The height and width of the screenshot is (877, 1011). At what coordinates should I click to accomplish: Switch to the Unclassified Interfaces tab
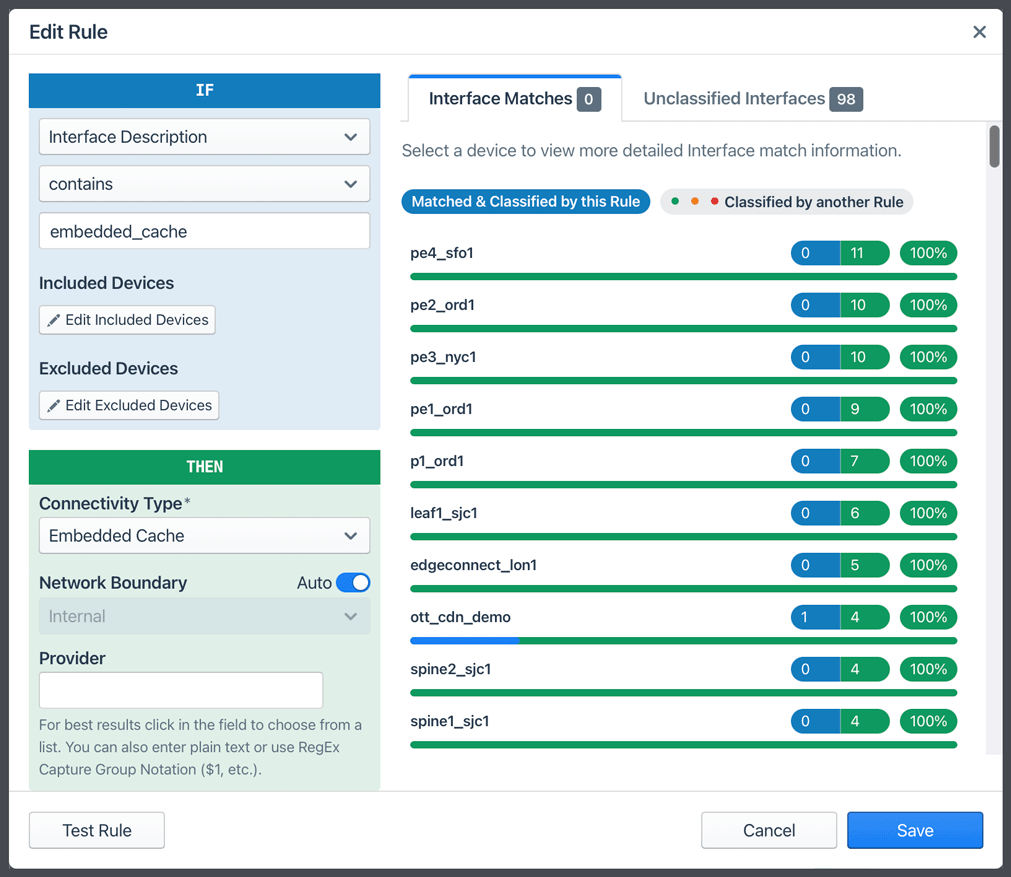pos(749,98)
